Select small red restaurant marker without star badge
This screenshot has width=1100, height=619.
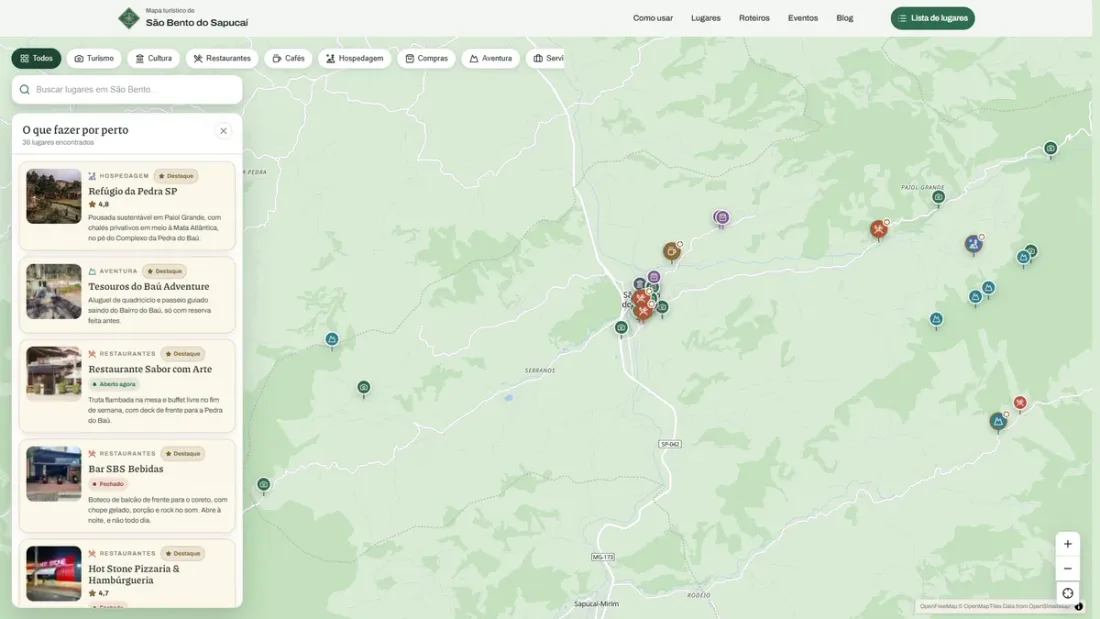(1020, 403)
